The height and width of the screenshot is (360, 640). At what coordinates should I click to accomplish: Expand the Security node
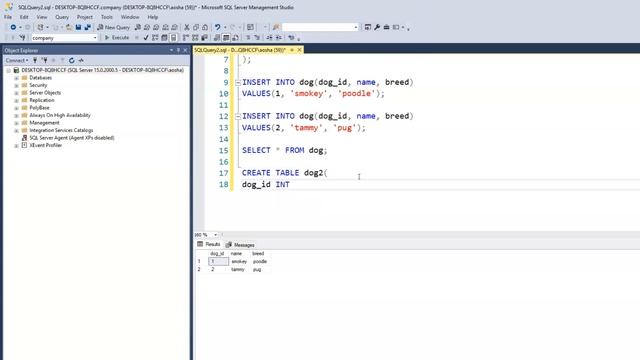tap(16, 85)
